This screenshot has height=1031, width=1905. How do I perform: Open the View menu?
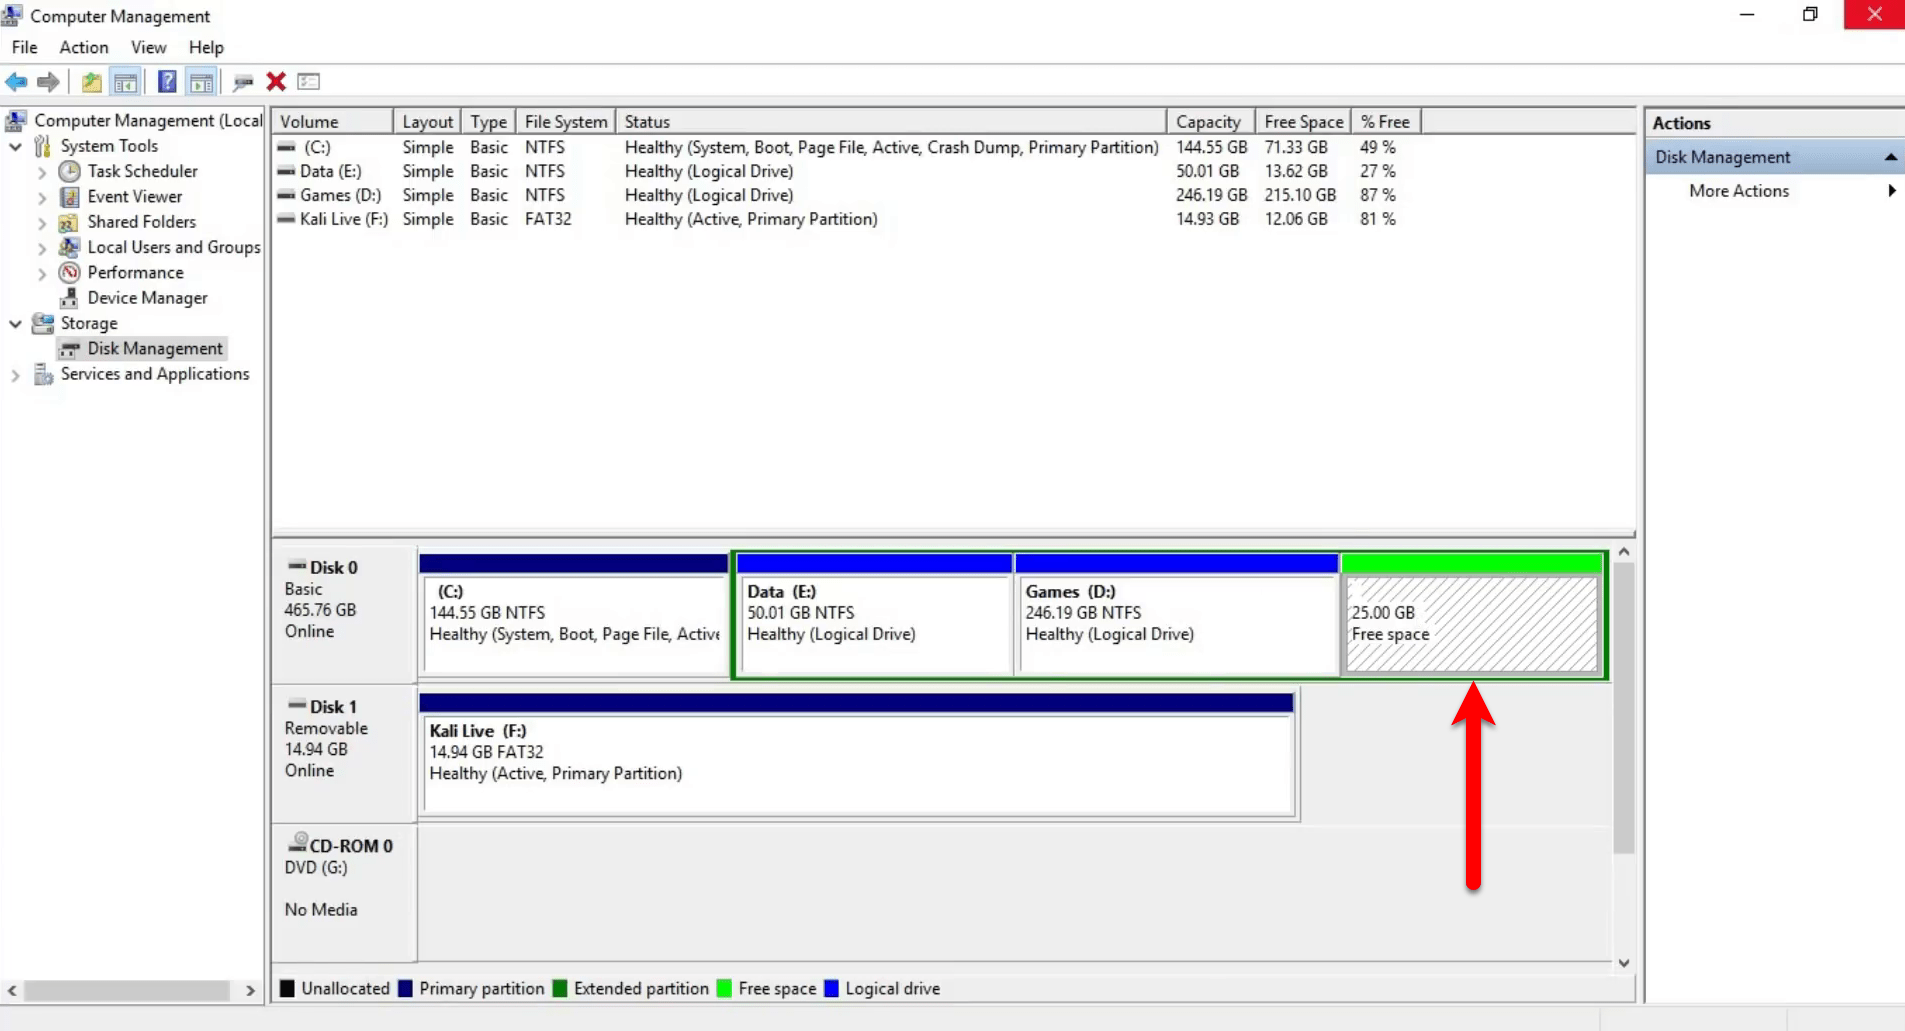(148, 47)
